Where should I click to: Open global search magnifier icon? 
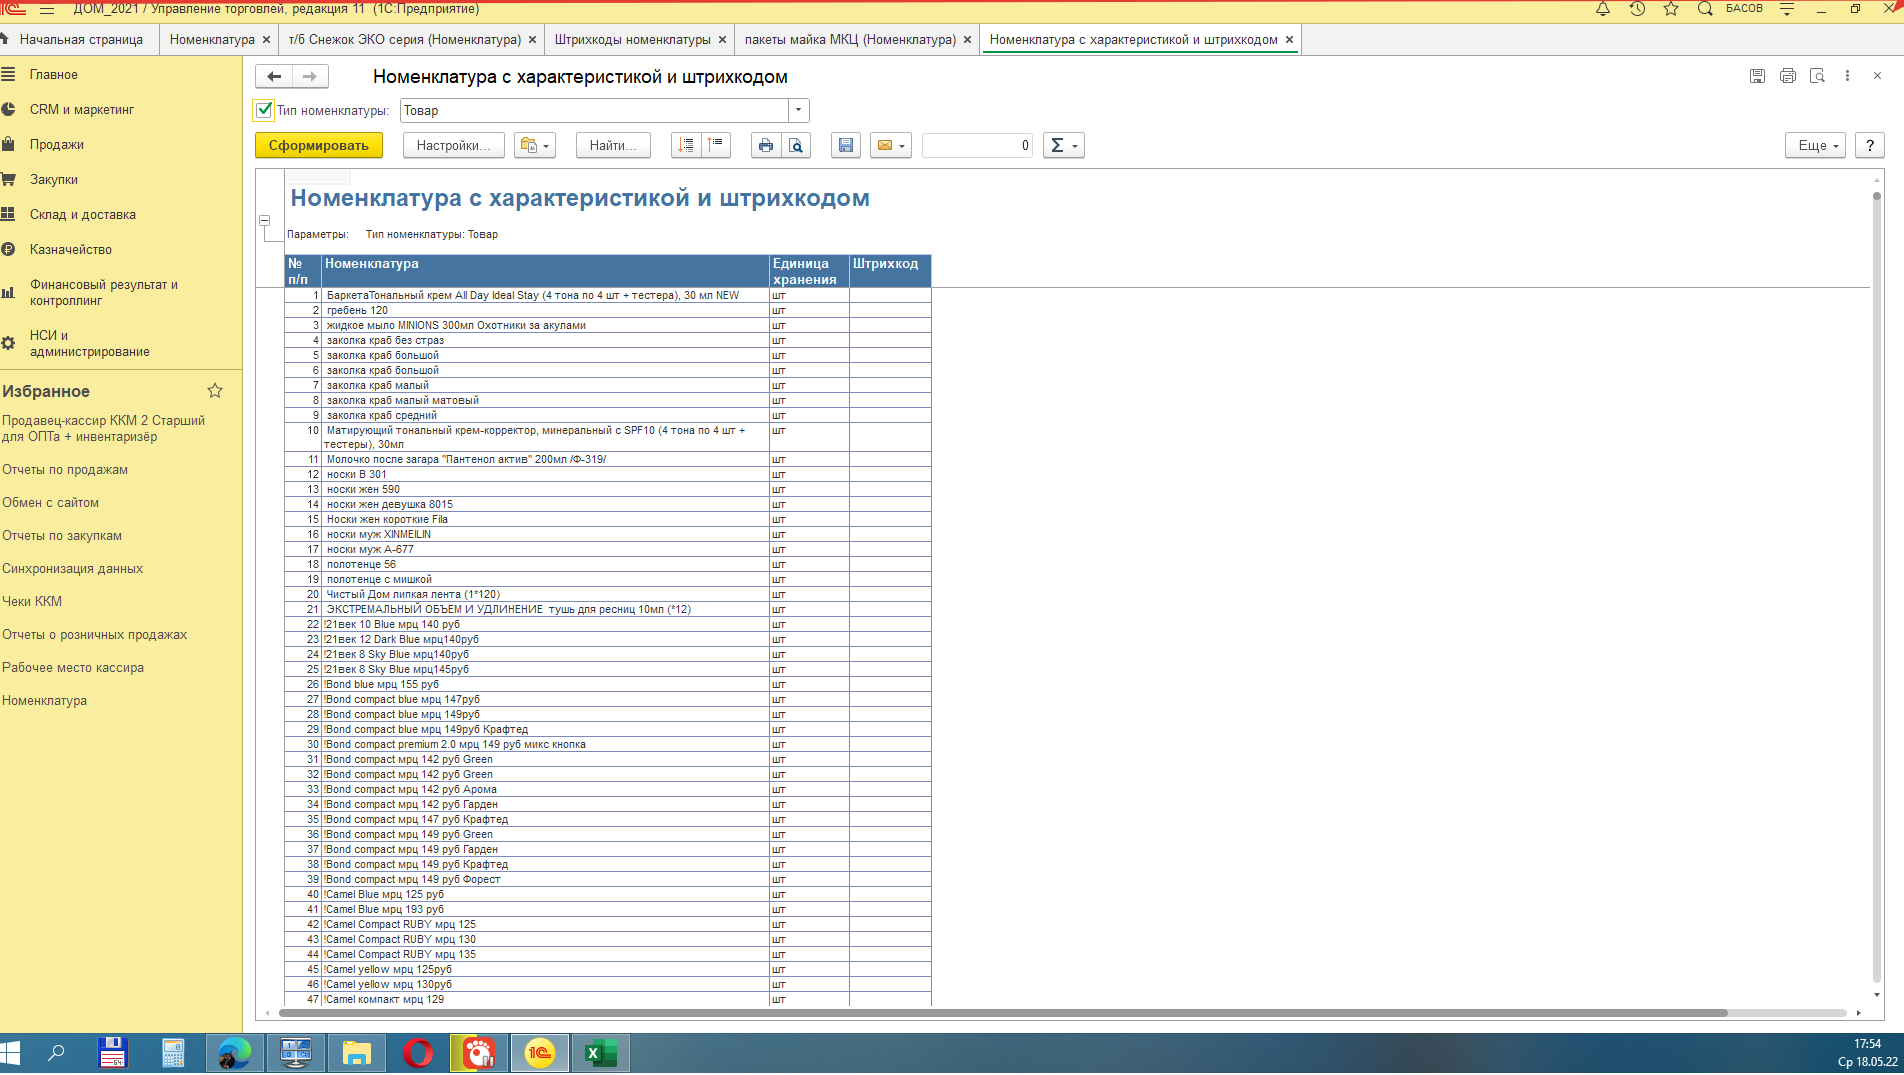point(1705,9)
